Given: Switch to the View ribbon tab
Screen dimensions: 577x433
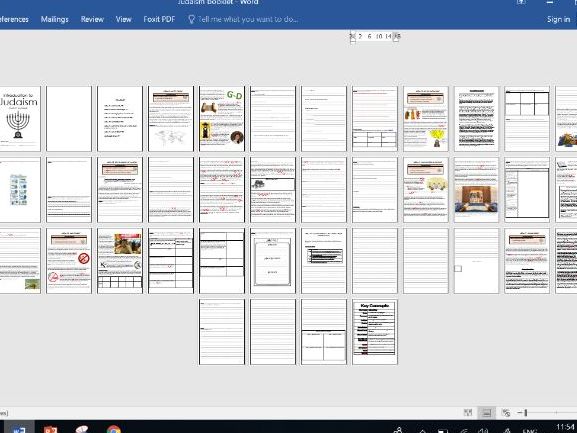Looking at the screenshot, I should point(123,19).
